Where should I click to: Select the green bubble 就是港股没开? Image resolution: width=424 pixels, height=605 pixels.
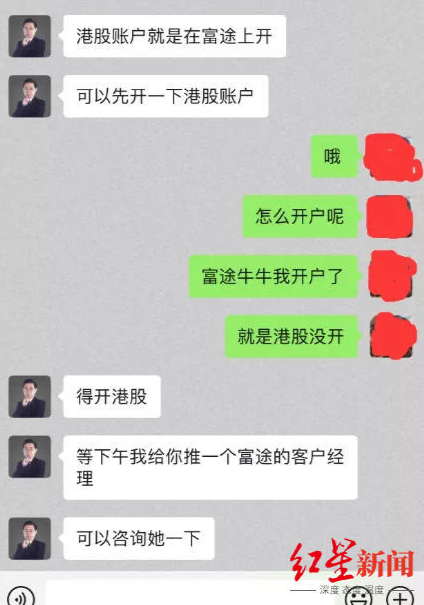pos(291,336)
